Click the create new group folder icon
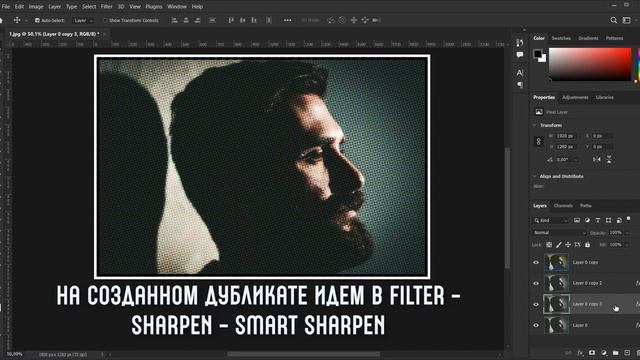Screen dimensions: 640x360 pos(616,353)
